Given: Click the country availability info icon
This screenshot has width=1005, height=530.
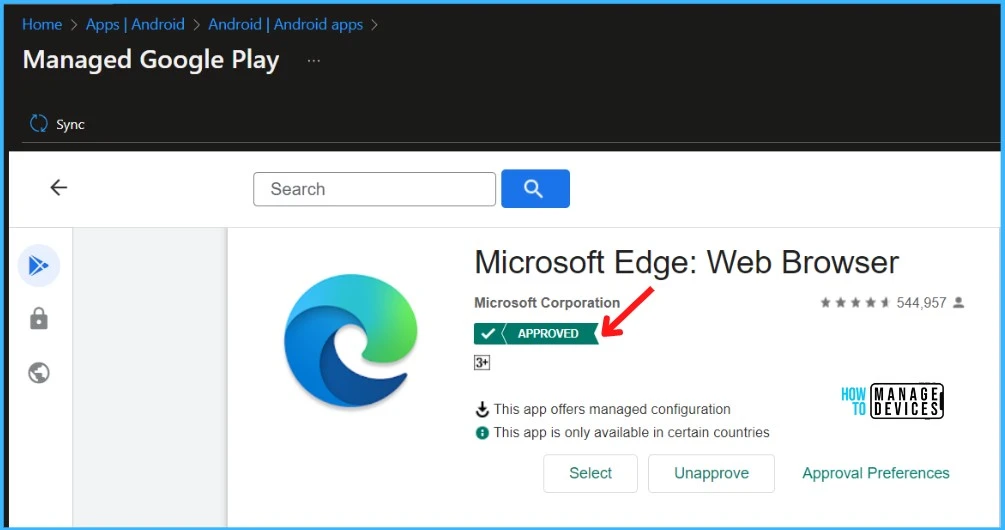Looking at the screenshot, I should (482, 433).
